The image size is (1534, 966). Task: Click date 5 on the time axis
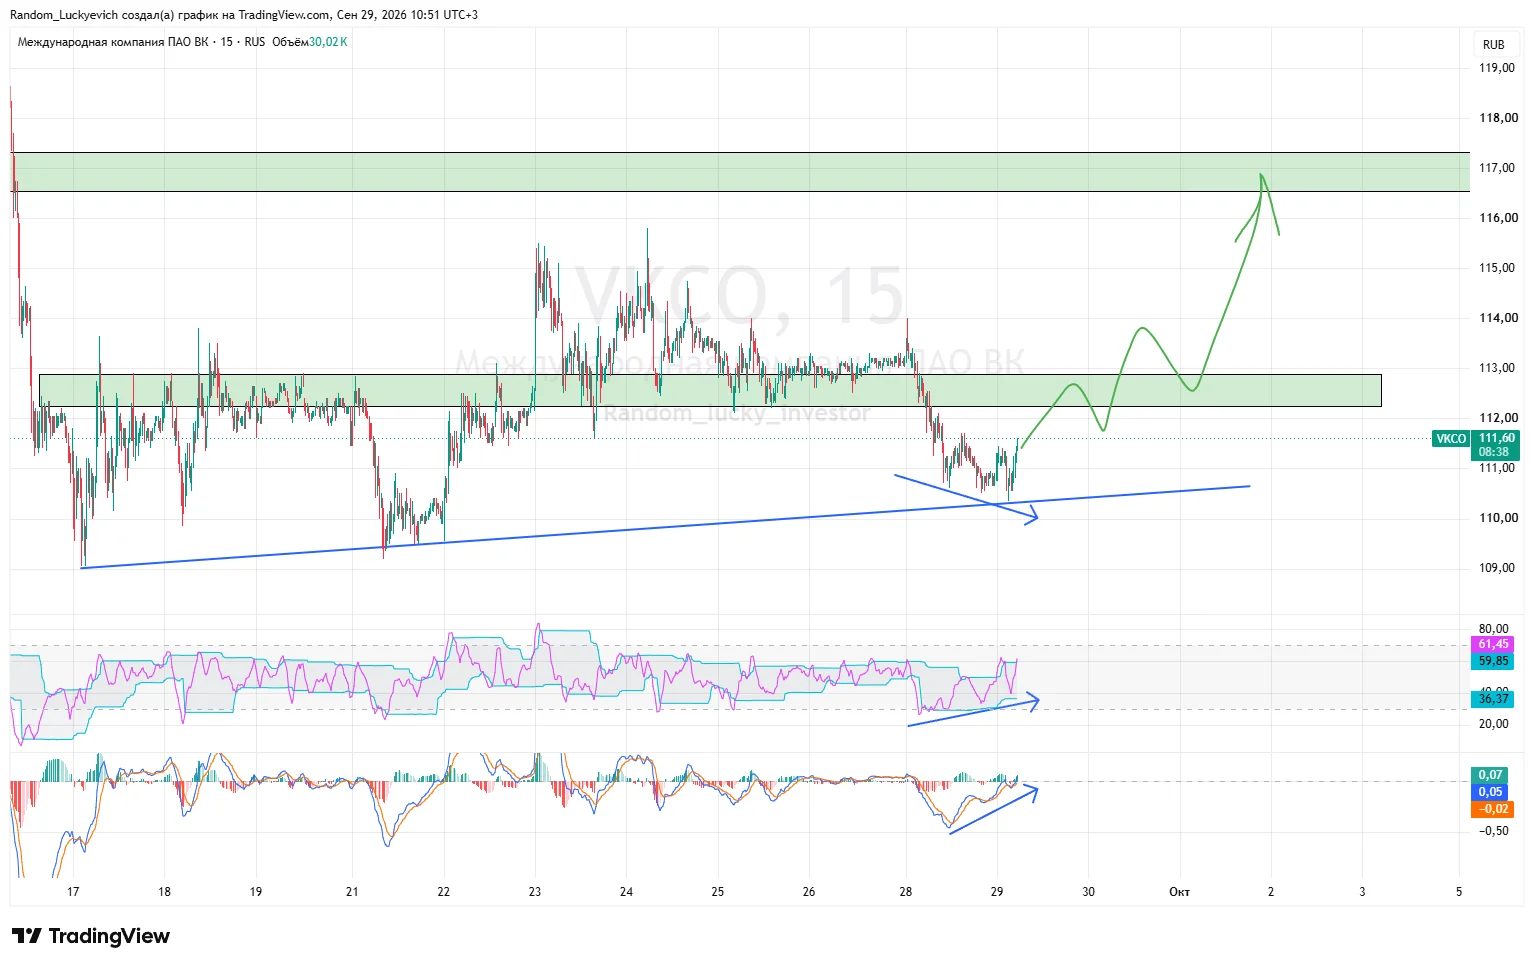pos(1459,892)
